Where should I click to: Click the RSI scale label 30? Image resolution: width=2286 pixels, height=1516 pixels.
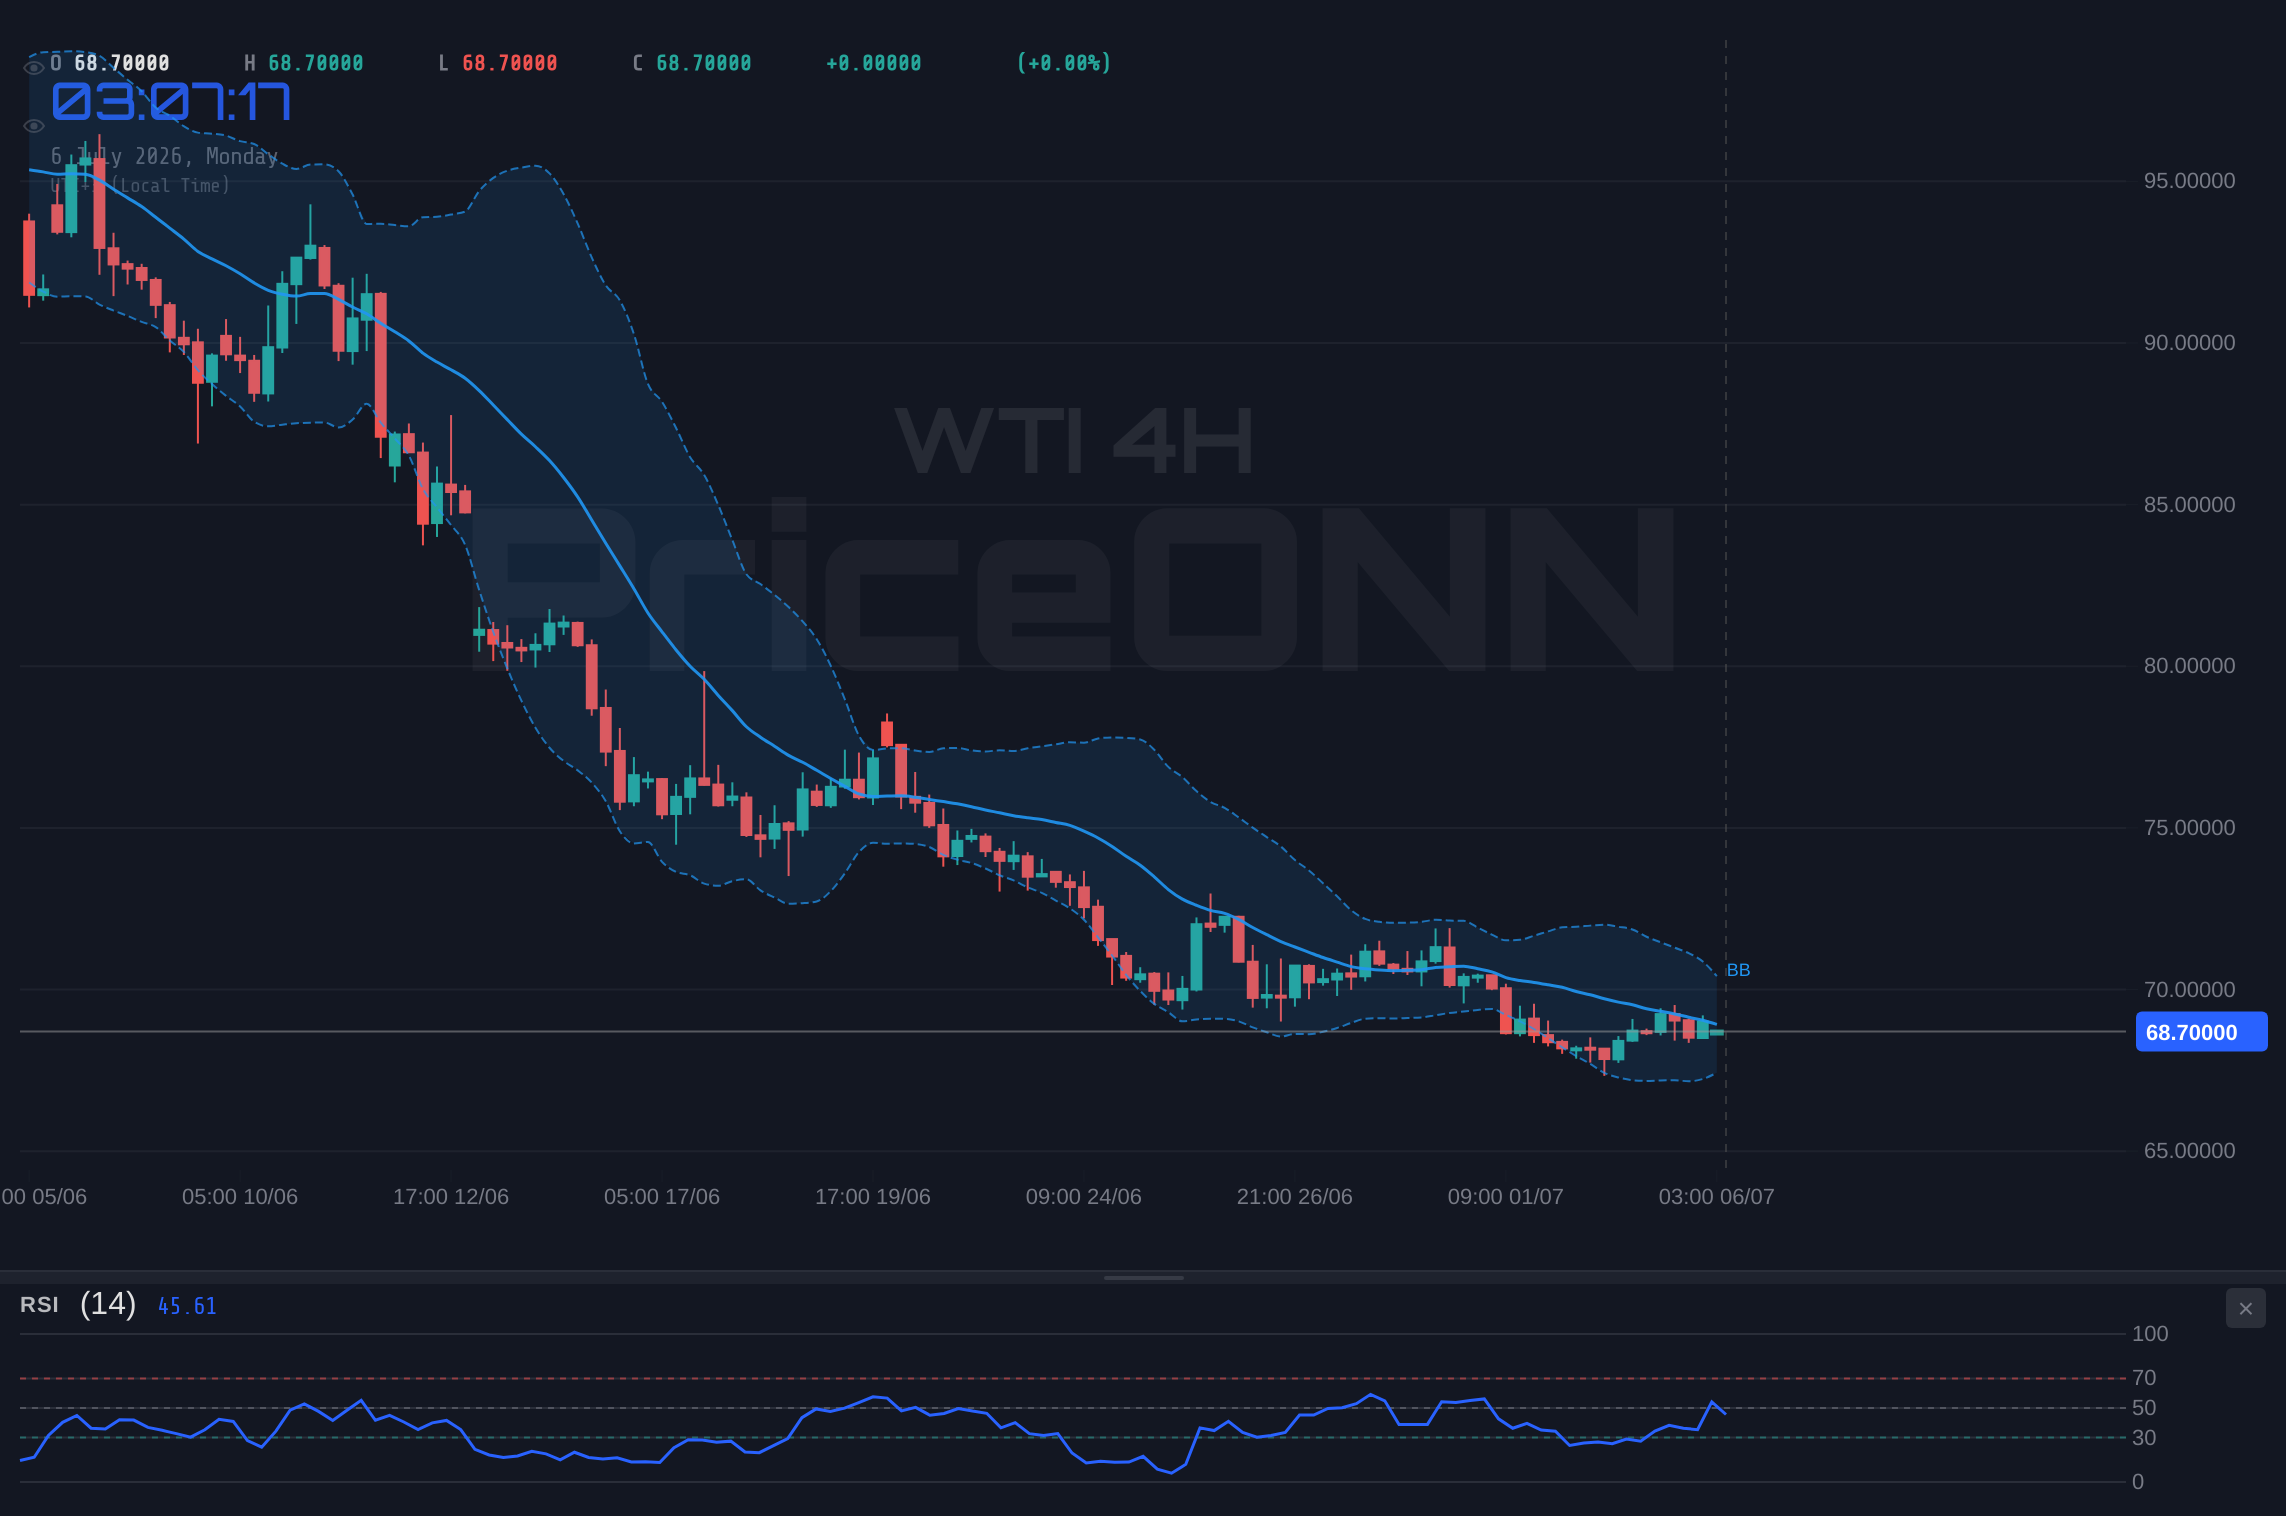2144,1438
